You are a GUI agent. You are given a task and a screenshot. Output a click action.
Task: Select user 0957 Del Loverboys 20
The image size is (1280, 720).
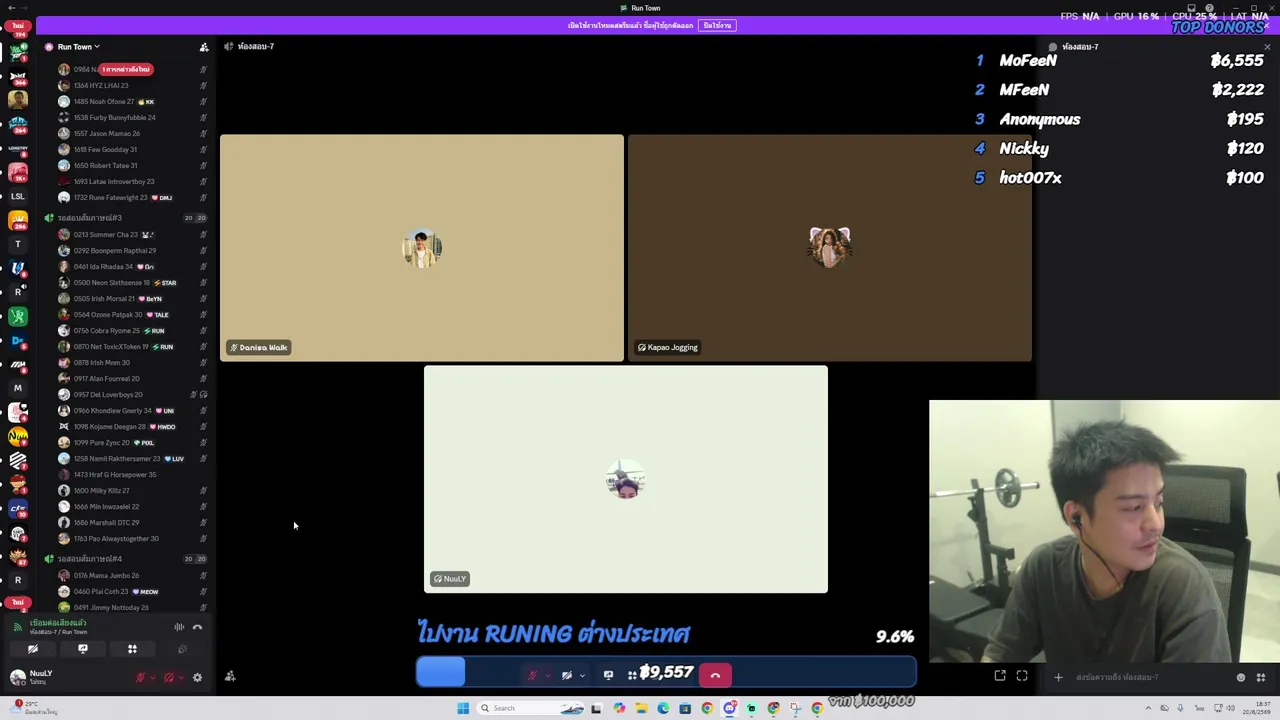[x=132, y=394]
